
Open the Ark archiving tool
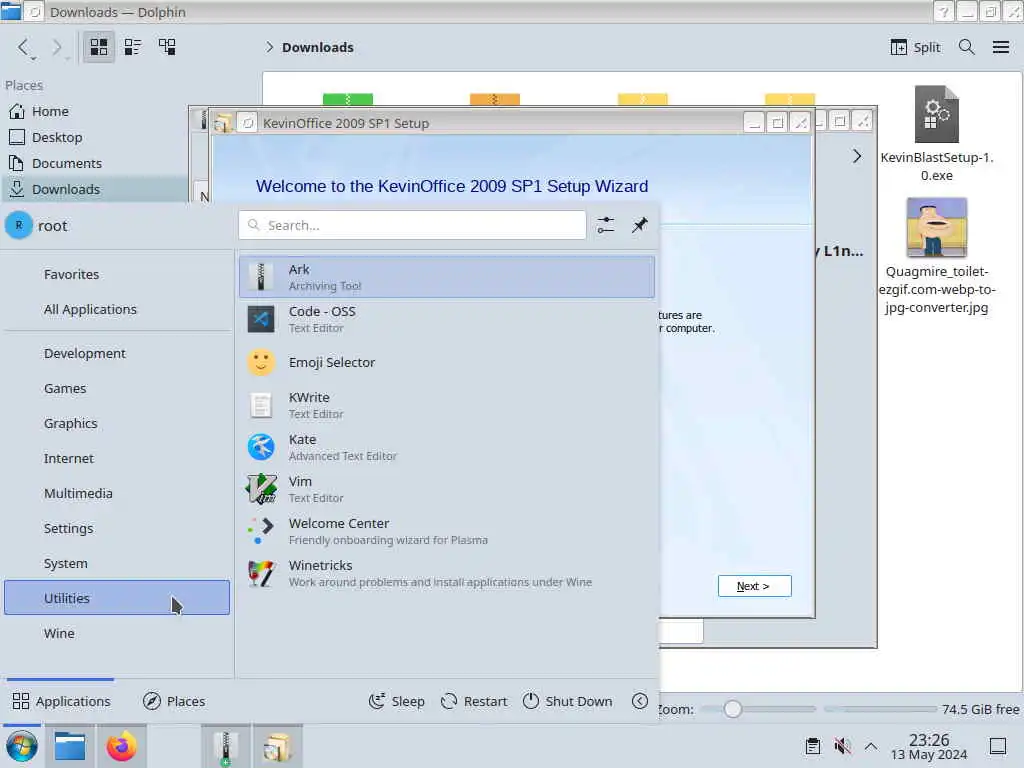pyautogui.click(x=447, y=277)
